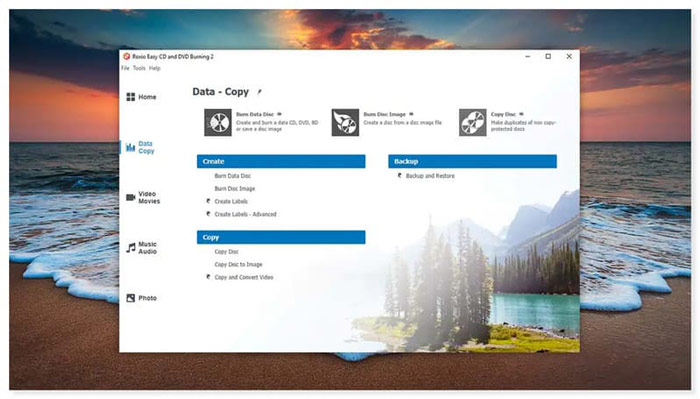The width and height of the screenshot is (700, 399).
Task: Click pin icon next to Copy Disc title
Action: (521, 114)
